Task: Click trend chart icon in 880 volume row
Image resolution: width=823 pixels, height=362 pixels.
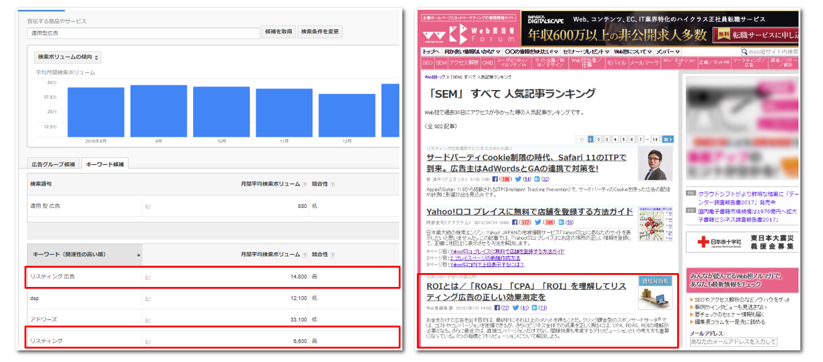Action: 147,206
